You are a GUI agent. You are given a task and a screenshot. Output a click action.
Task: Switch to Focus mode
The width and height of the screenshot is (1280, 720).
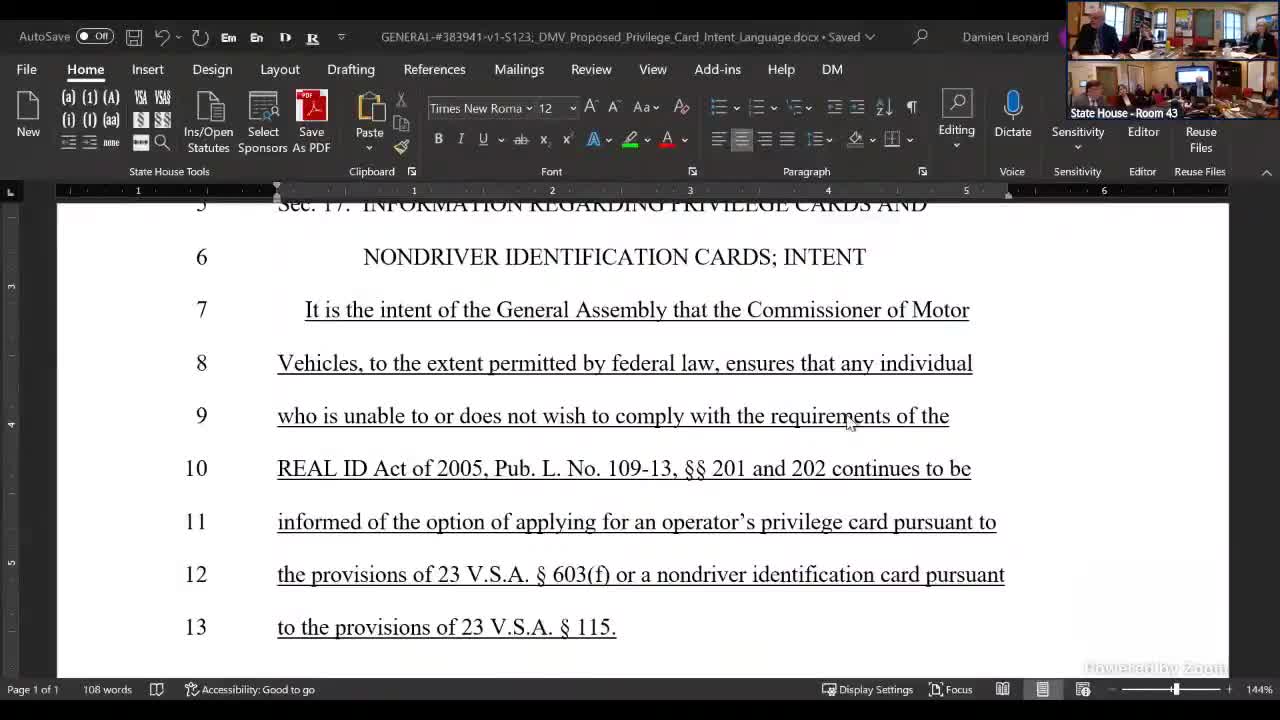[x=950, y=689]
